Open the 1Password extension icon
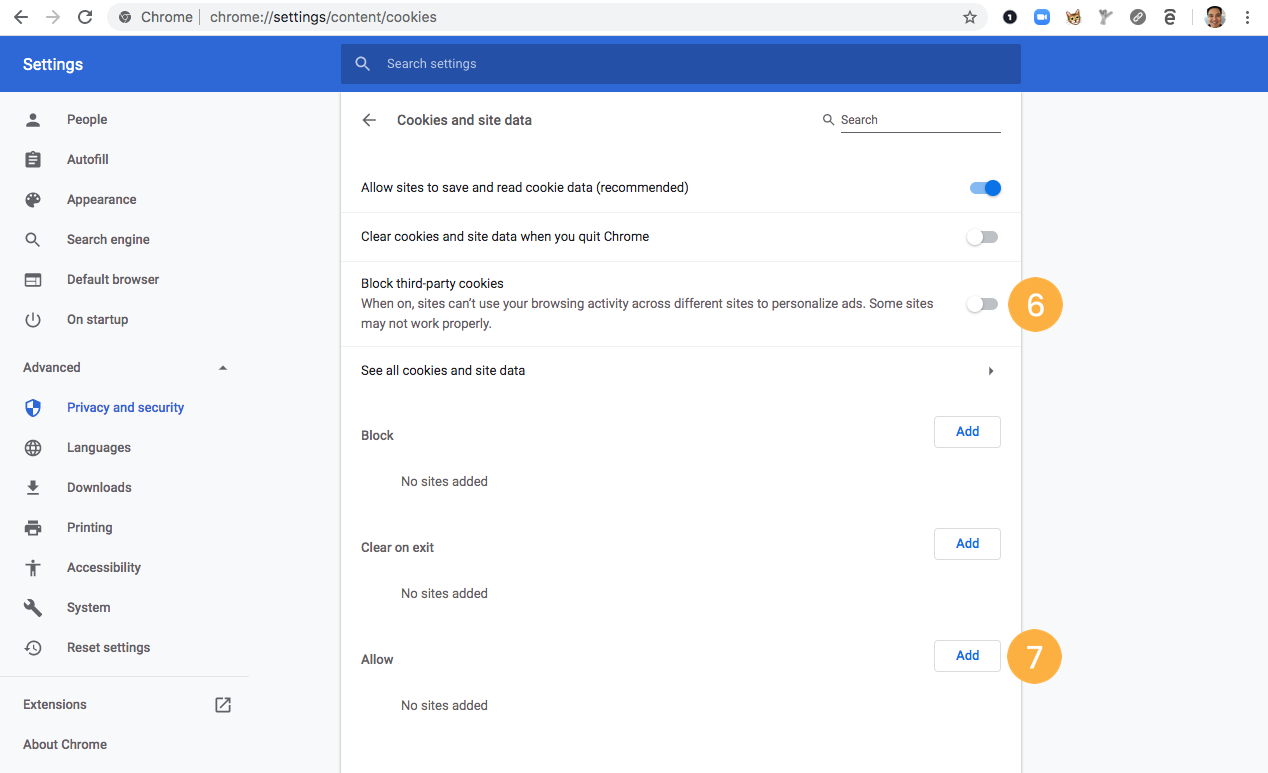This screenshot has width=1268, height=773. 1010,17
